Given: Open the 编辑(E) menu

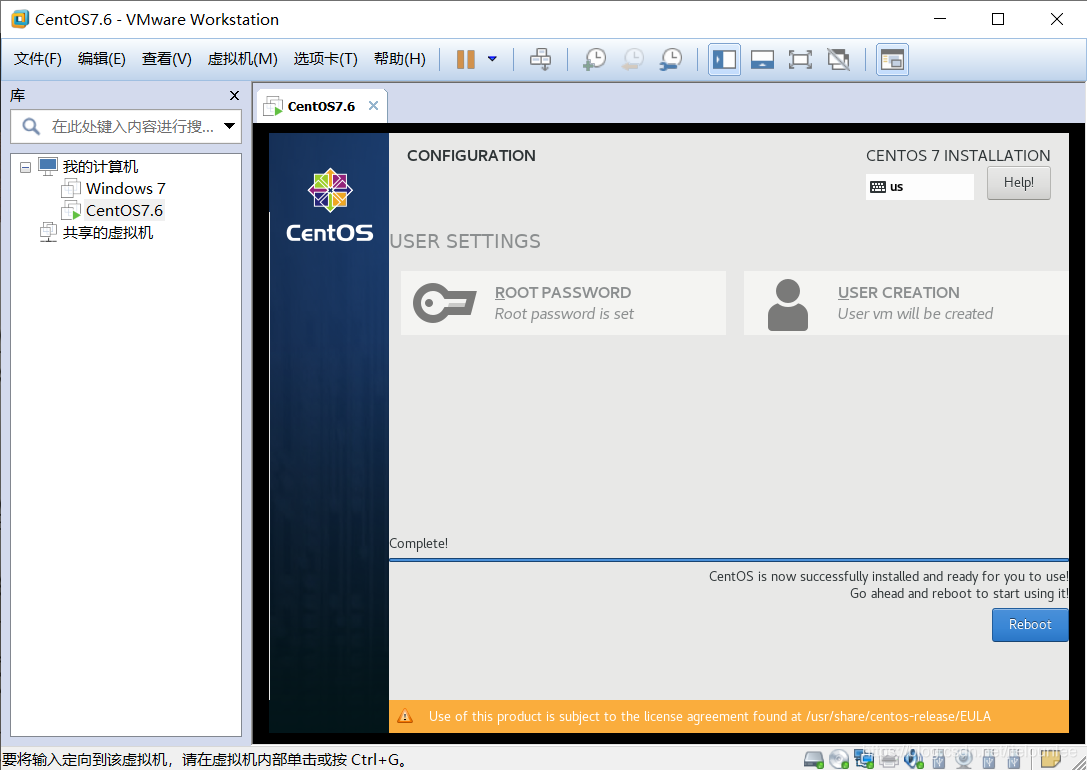Looking at the screenshot, I should point(101,59).
